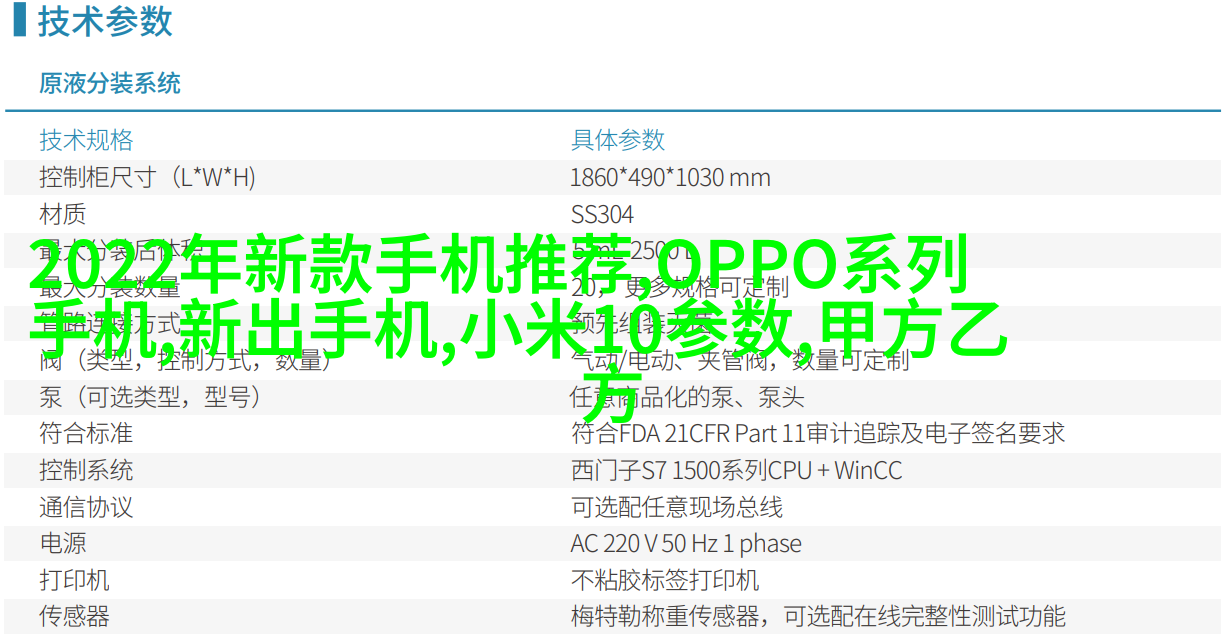Image resolution: width=1225 pixels, height=641 pixels.
Task: Click the '1860*490*1030 mm' dimension value
Action: [670, 178]
